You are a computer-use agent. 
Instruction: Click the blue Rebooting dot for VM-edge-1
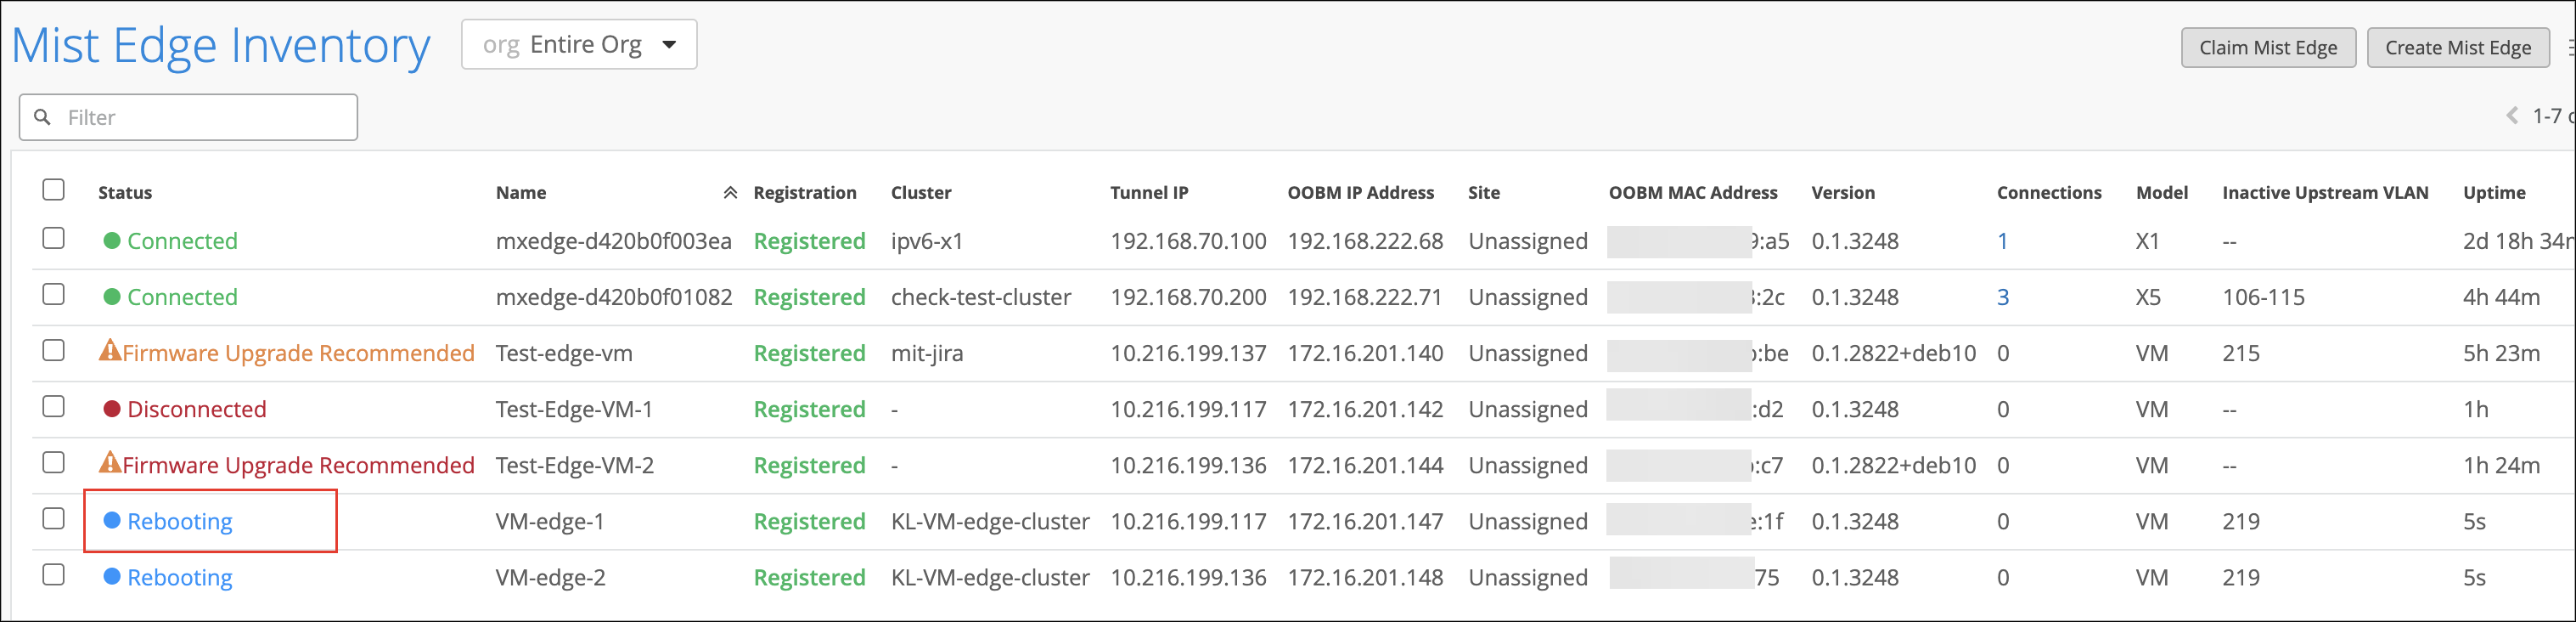tap(112, 521)
